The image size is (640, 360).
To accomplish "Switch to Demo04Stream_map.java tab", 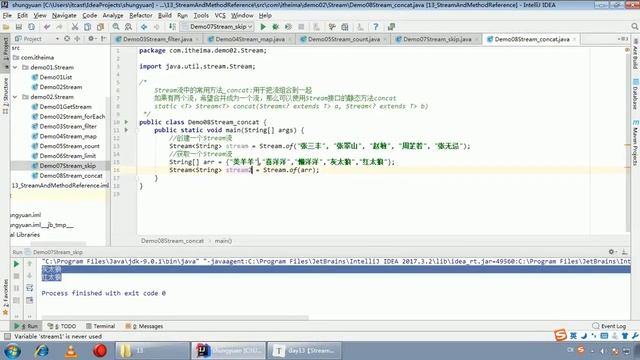I will coord(250,39).
